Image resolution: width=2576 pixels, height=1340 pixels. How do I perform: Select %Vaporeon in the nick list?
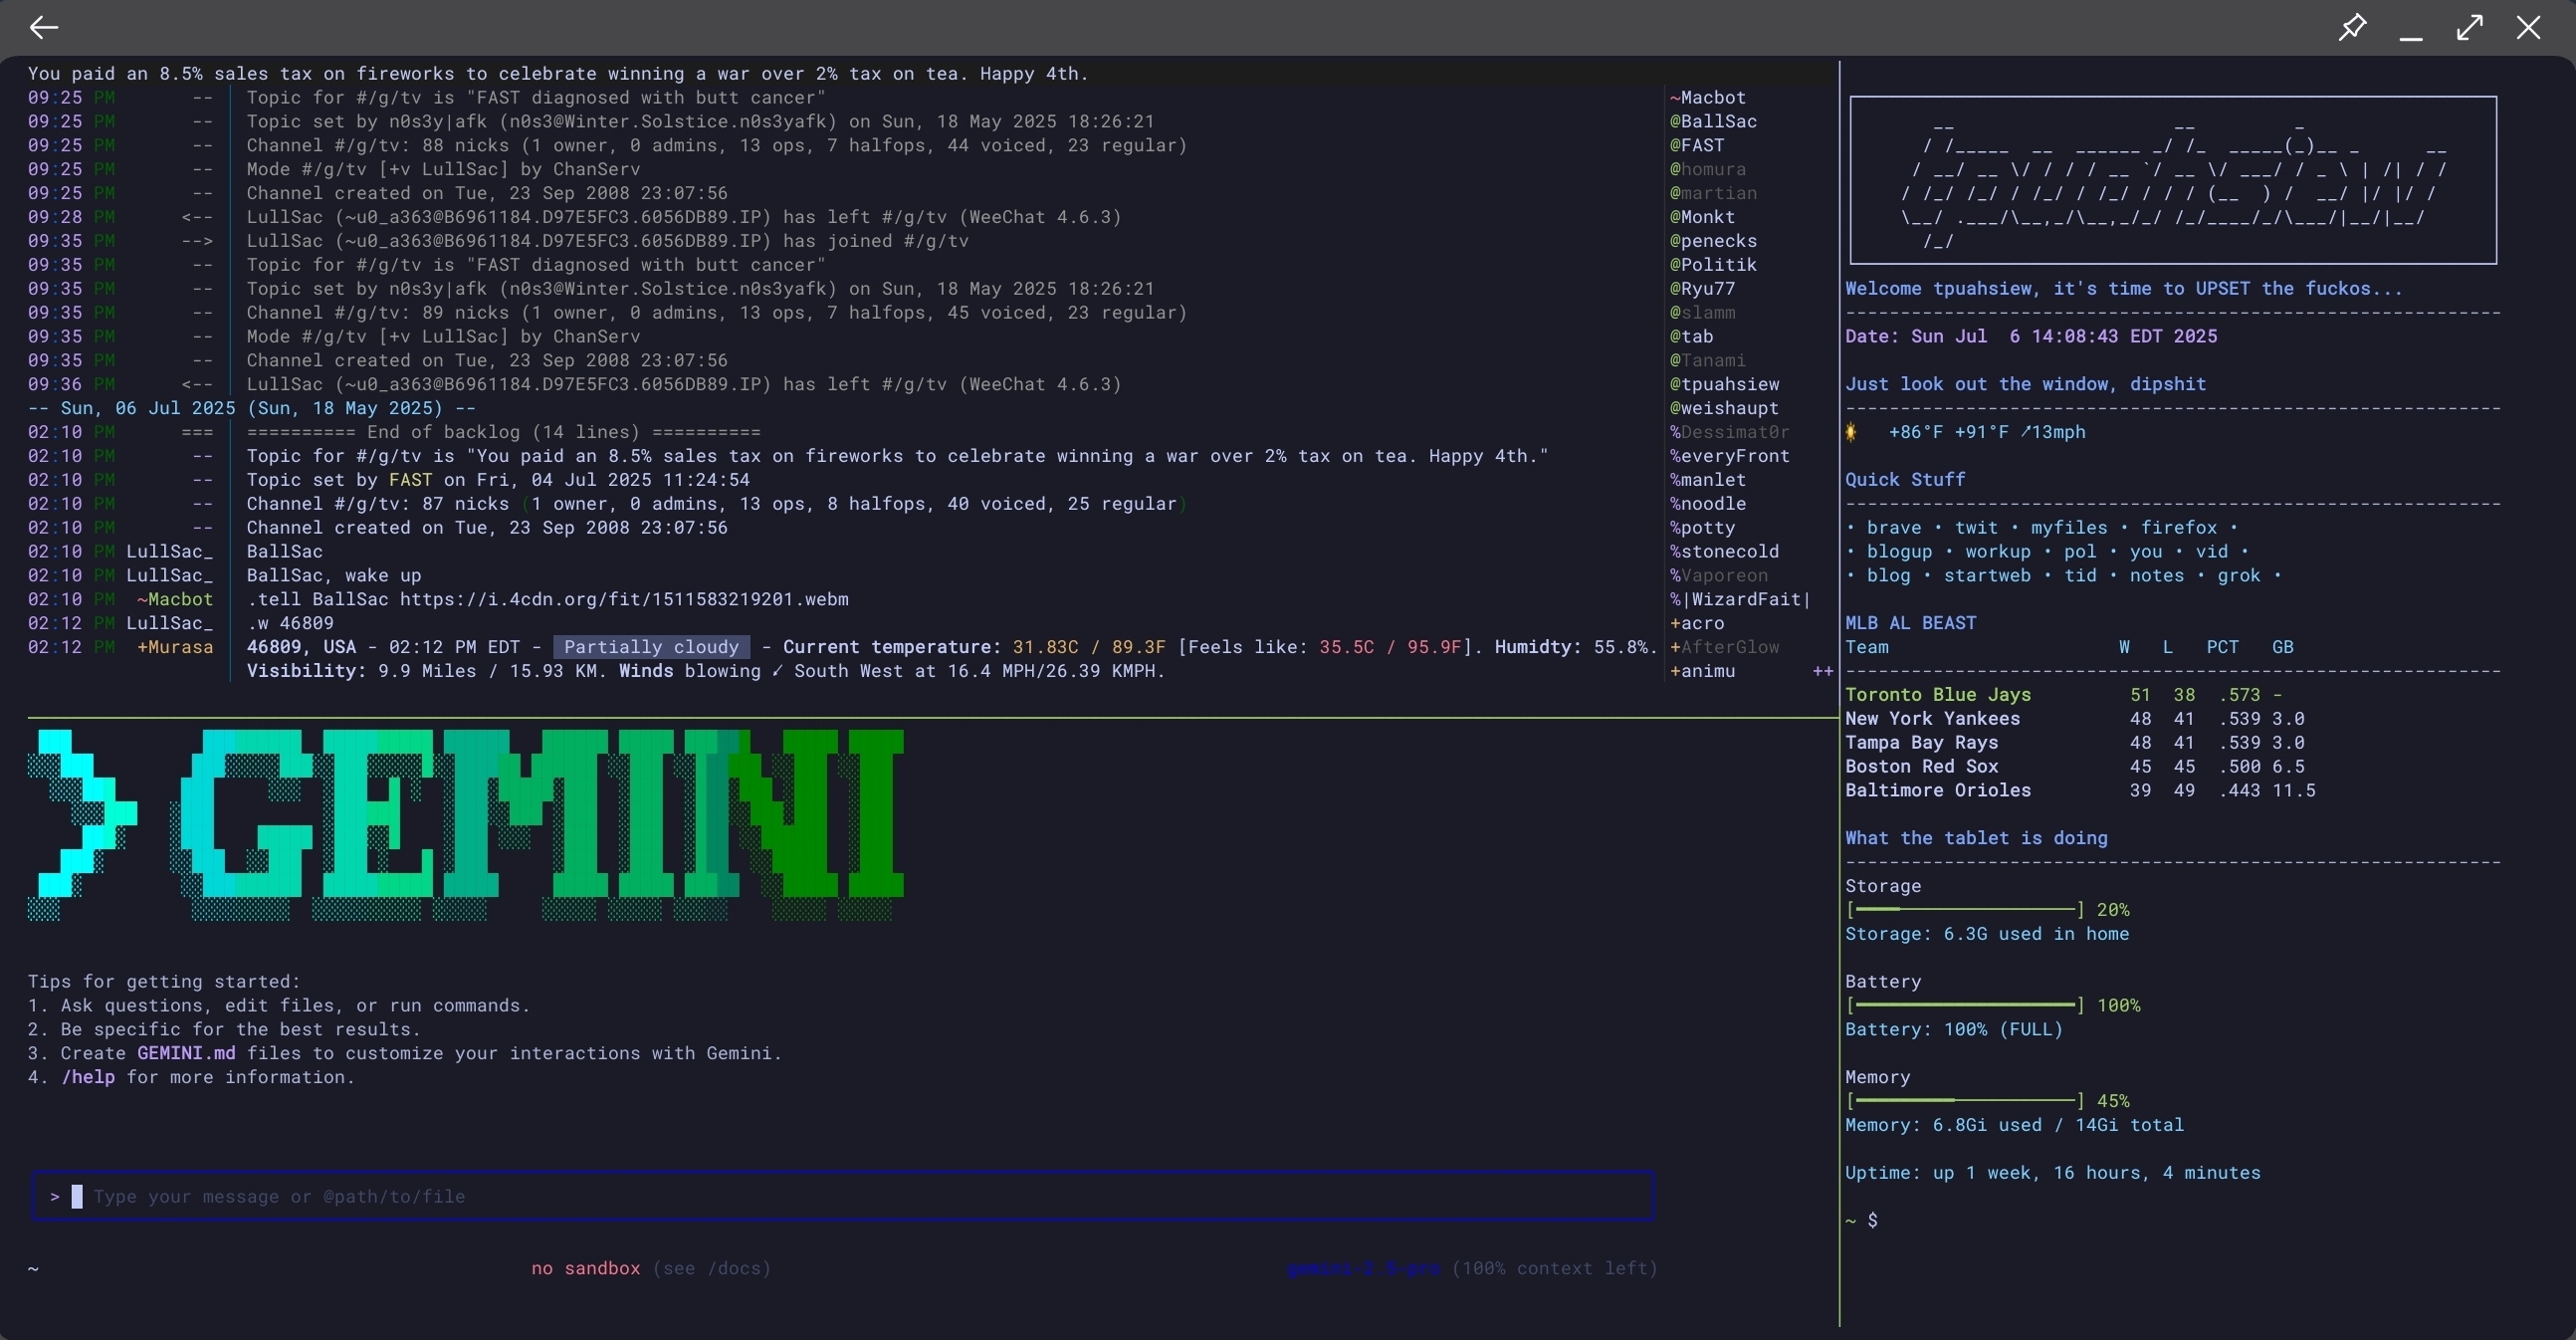pyautogui.click(x=1719, y=576)
